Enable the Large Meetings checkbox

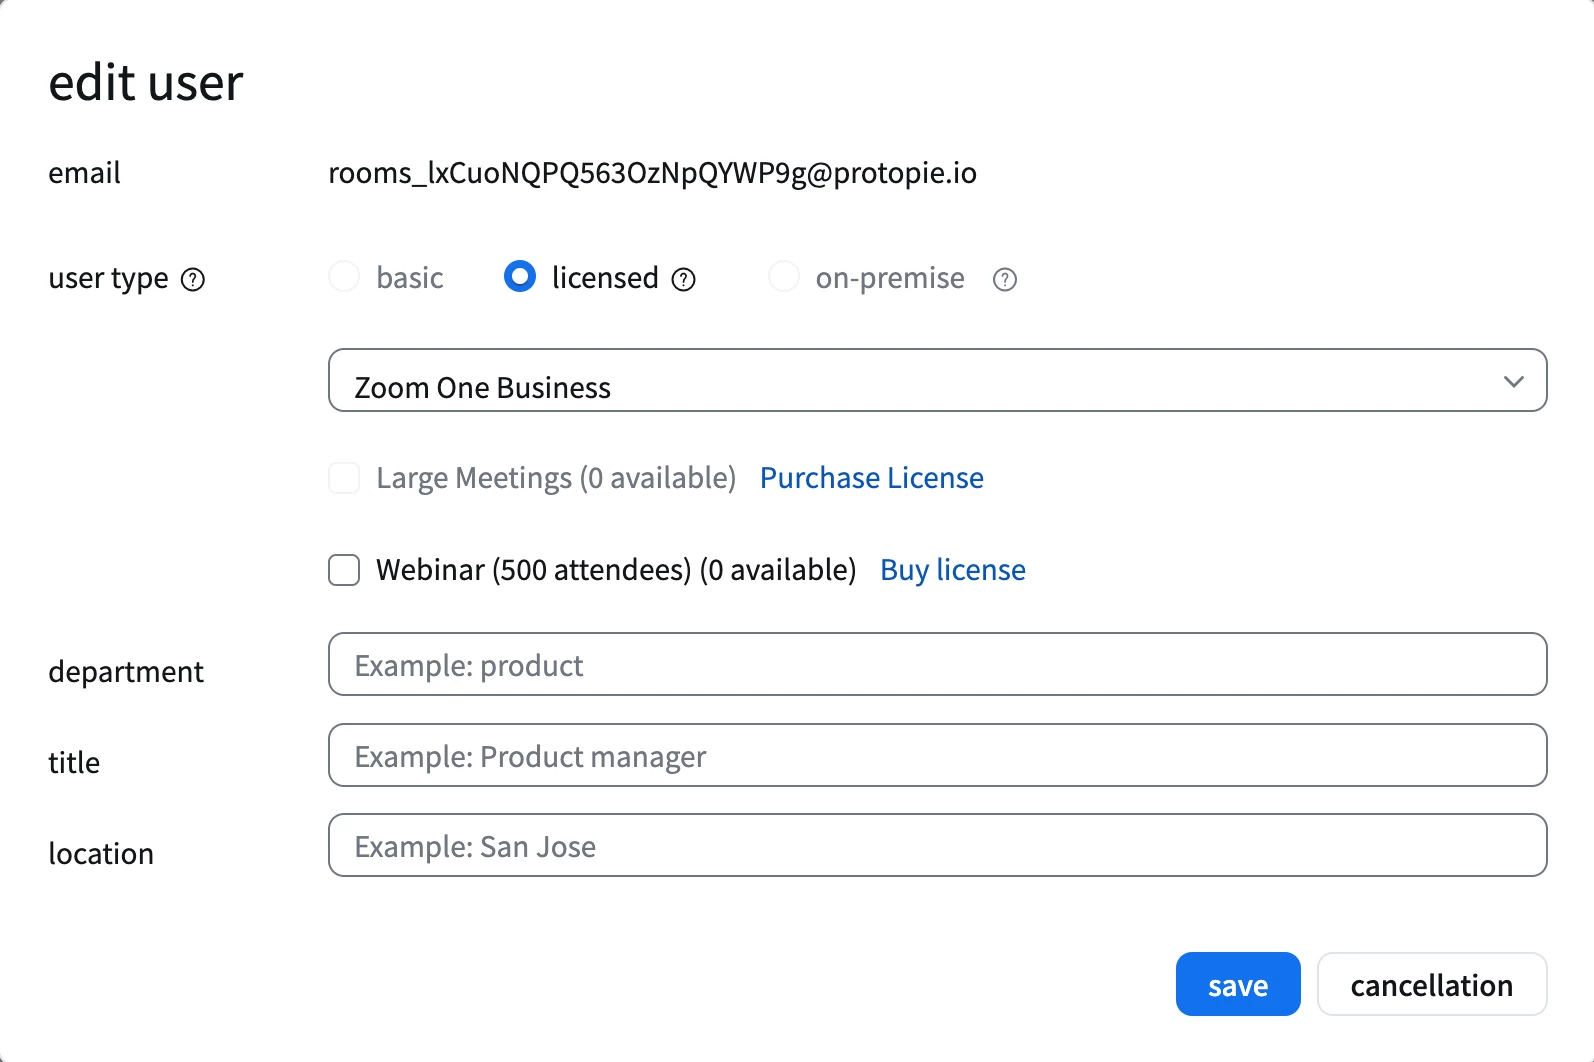coord(344,478)
